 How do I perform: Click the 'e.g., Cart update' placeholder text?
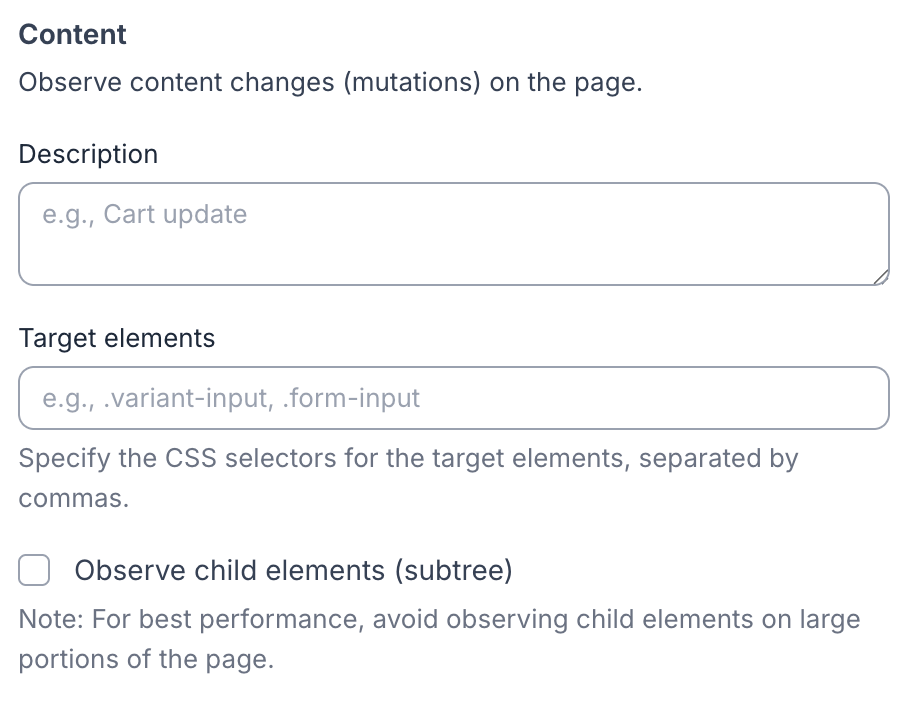tap(145, 214)
